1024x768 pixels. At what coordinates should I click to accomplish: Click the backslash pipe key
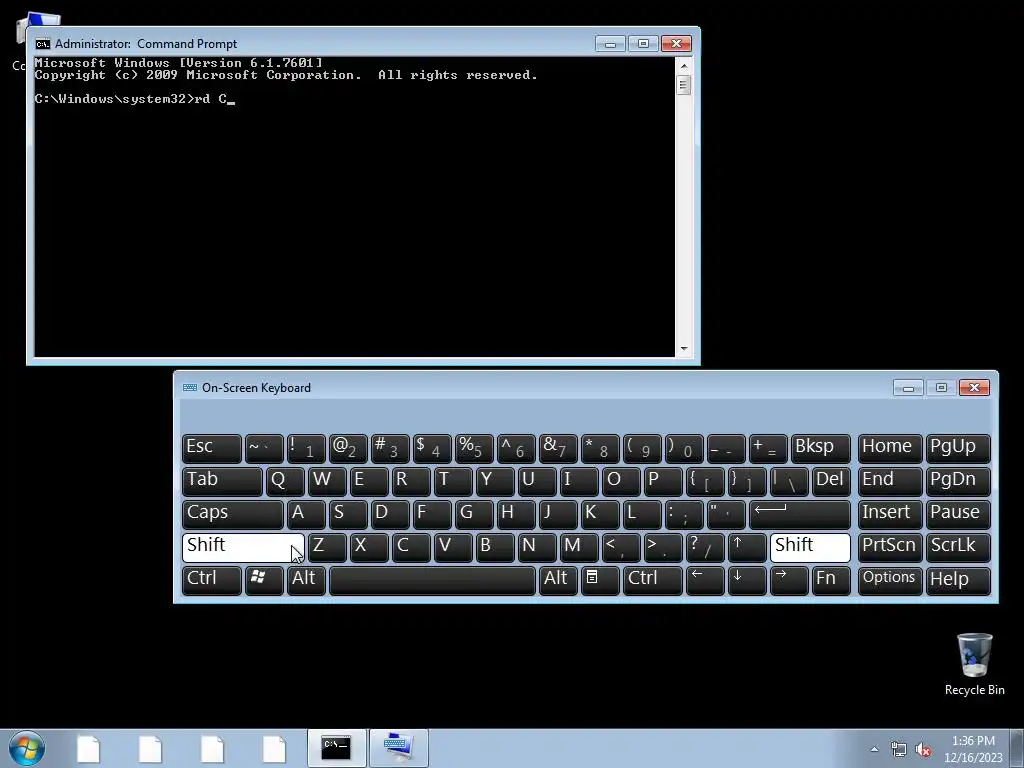[789, 481]
